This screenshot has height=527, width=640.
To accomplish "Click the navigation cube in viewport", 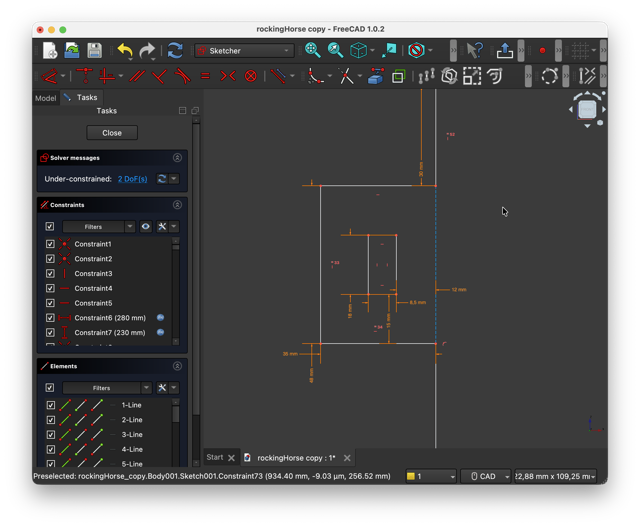I will click(x=587, y=110).
